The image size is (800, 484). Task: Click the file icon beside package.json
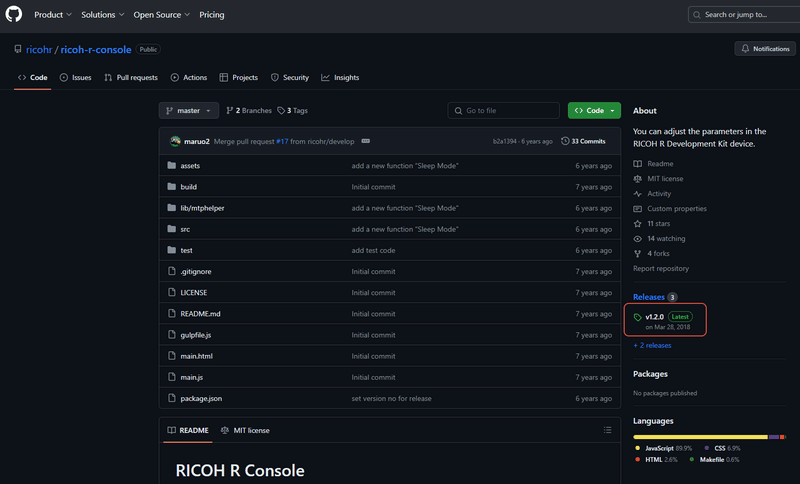pyautogui.click(x=172, y=398)
